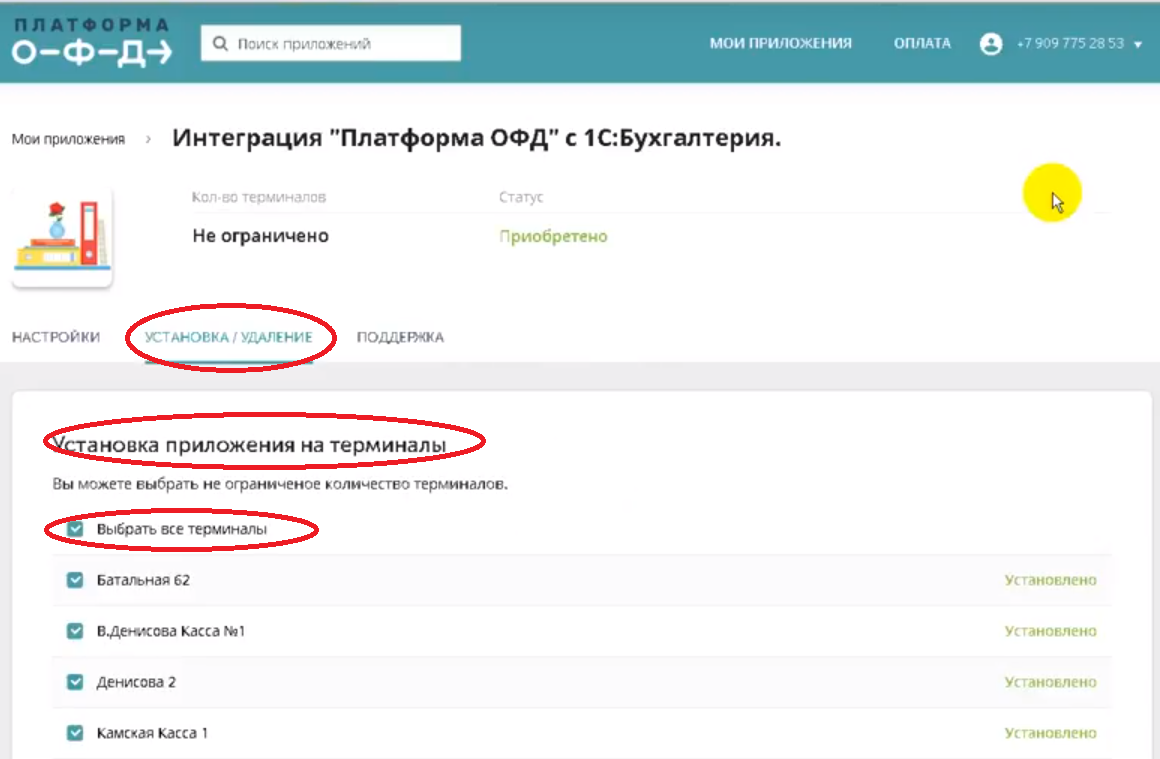Click the В.Денисова Касса №1 terminal name

pos(171,631)
